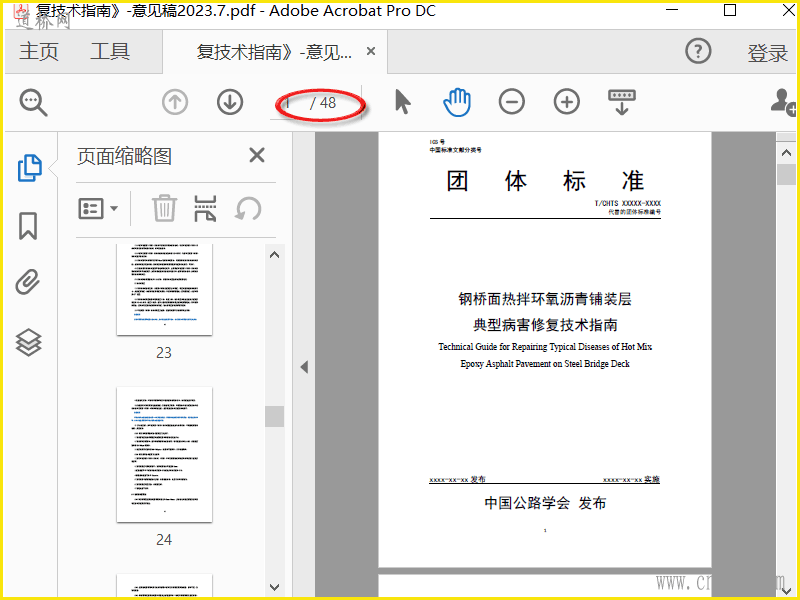Image resolution: width=800 pixels, height=600 pixels.
Task: Click the '/ 48' total pages text
Action: point(323,103)
